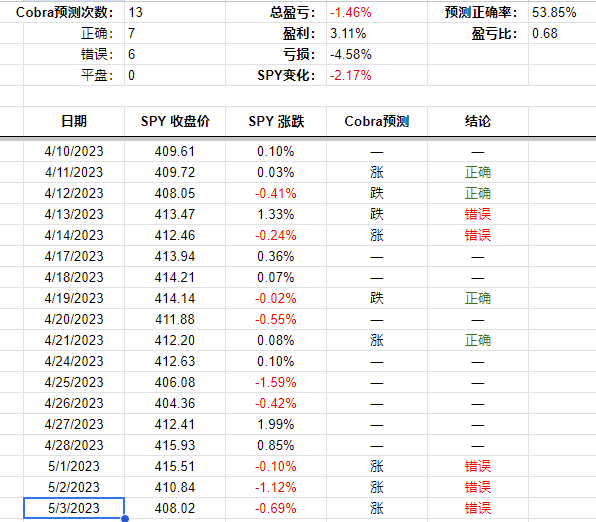Select the SPY 涨跌 header cell

pyautogui.click(x=276, y=121)
